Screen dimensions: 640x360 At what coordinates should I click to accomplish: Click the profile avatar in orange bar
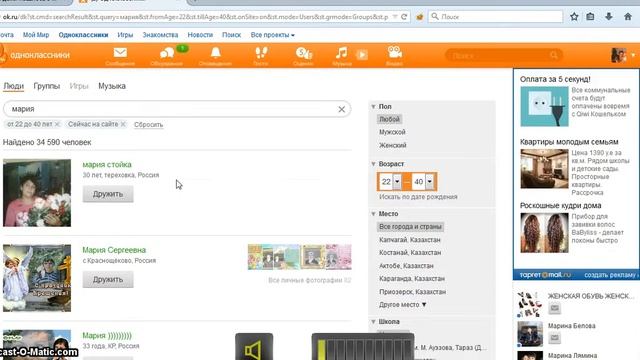(618, 55)
